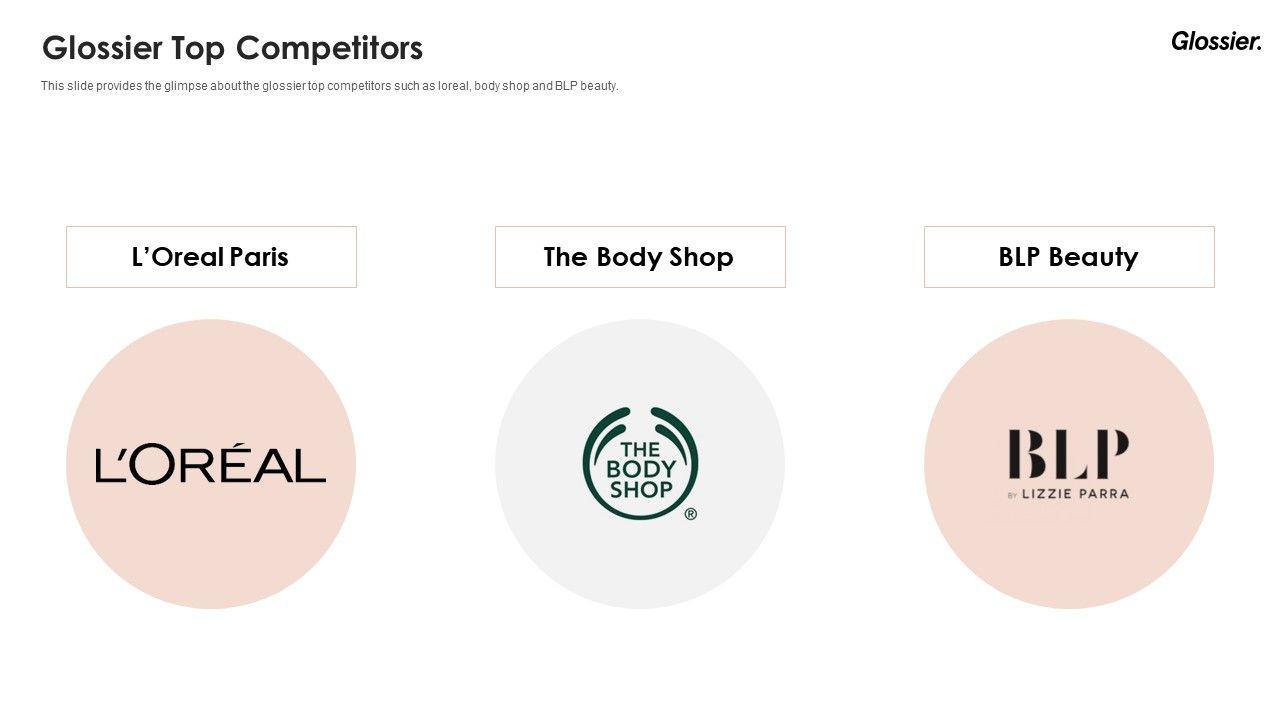Select the 'Glossier Top Competitors' slide title
The width and height of the screenshot is (1280, 720).
coord(232,48)
